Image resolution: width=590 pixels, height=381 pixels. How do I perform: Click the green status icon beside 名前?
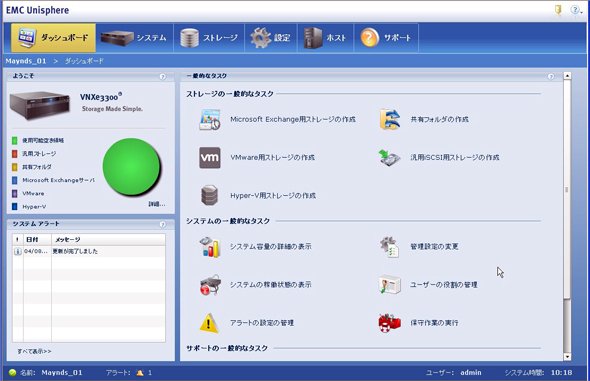[x=12, y=373]
